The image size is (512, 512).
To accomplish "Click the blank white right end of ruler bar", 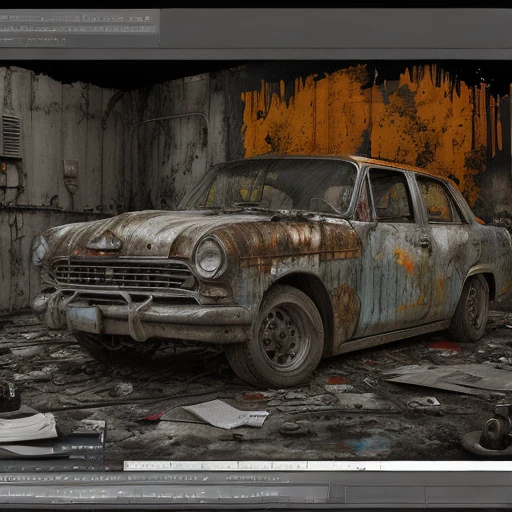I will click(446, 465).
